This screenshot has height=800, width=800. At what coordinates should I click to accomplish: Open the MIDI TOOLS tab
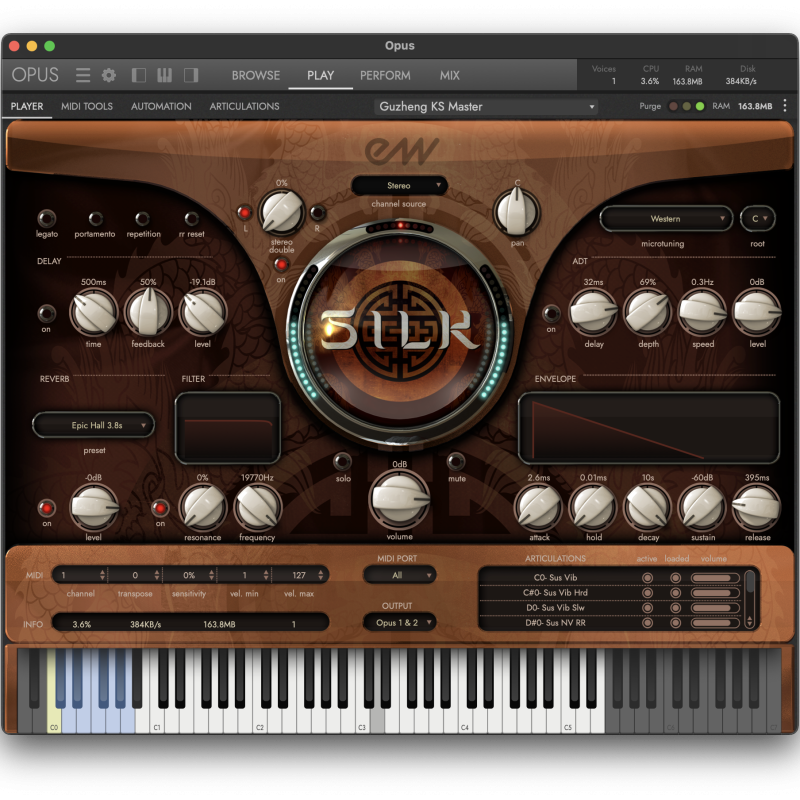click(87, 106)
